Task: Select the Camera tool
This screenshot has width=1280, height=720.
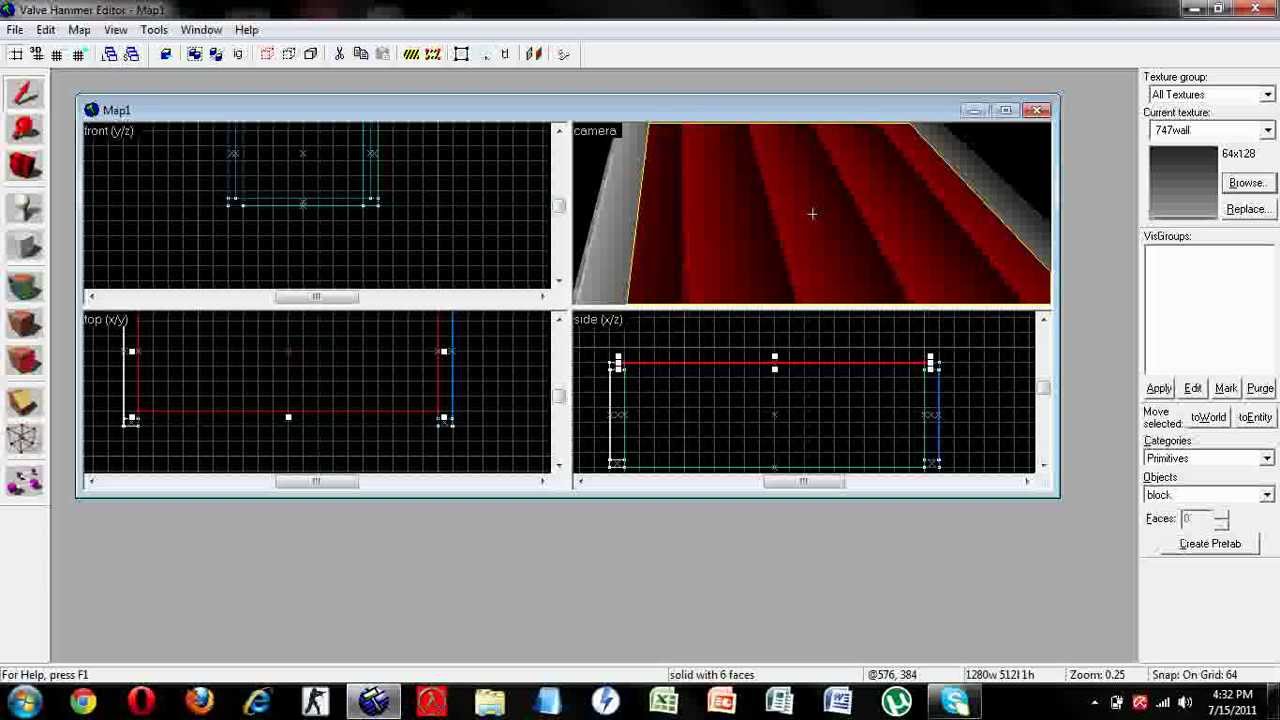Action: click(x=24, y=165)
